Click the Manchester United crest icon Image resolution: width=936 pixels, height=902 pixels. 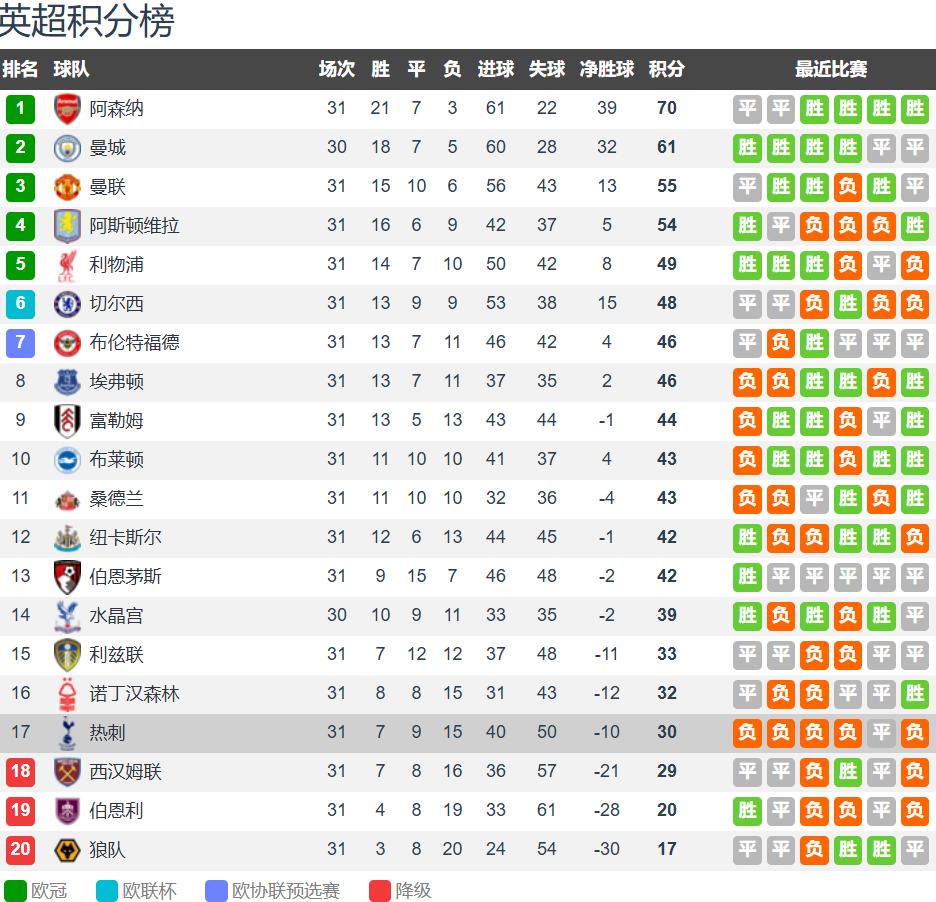click(x=67, y=187)
